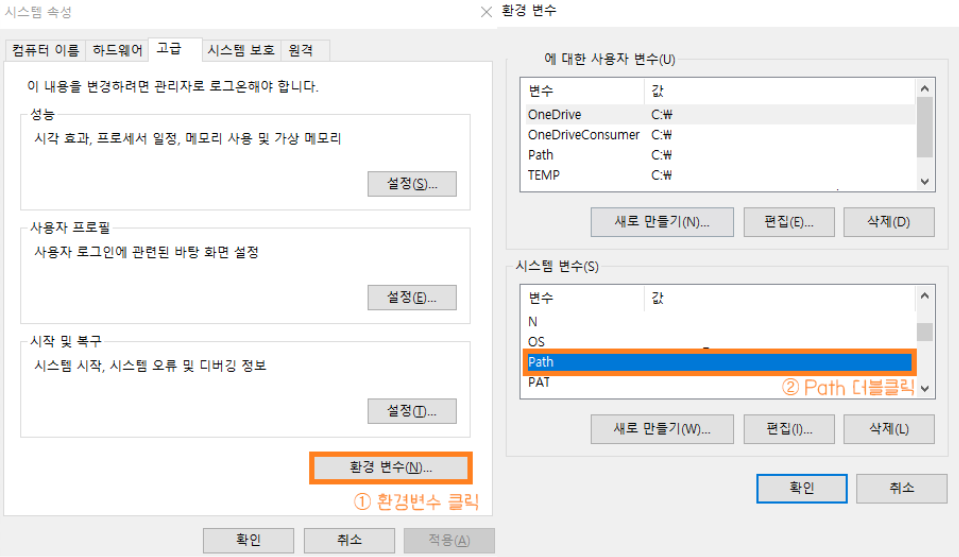Cancel the 시스템 속성 dialog
959x557 pixels.
coord(349,540)
